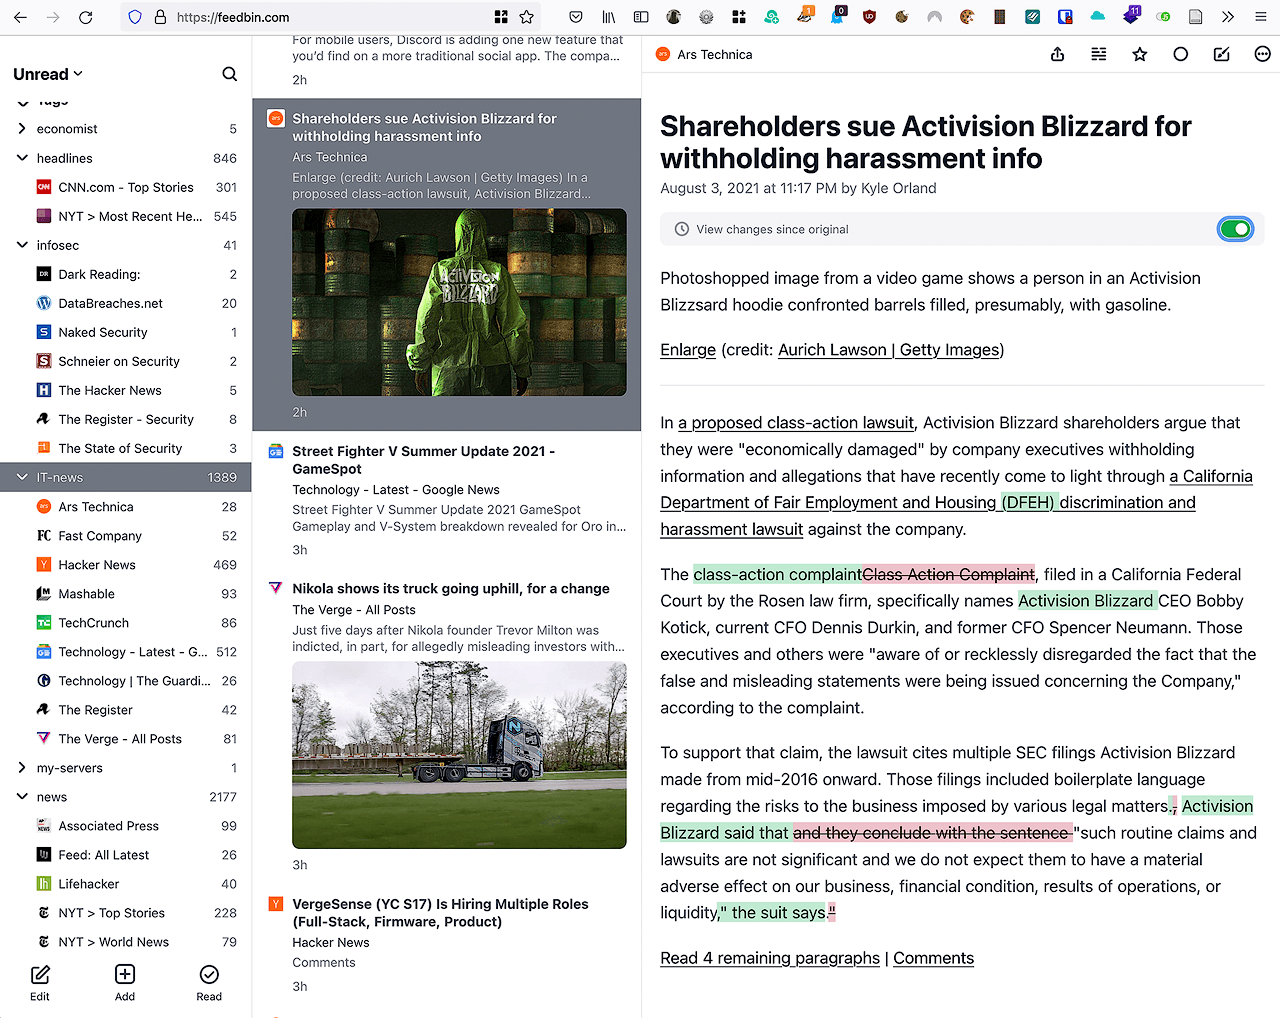Open the browser hamburger menu
Viewport: 1280px width, 1018px height.
(1260, 17)
